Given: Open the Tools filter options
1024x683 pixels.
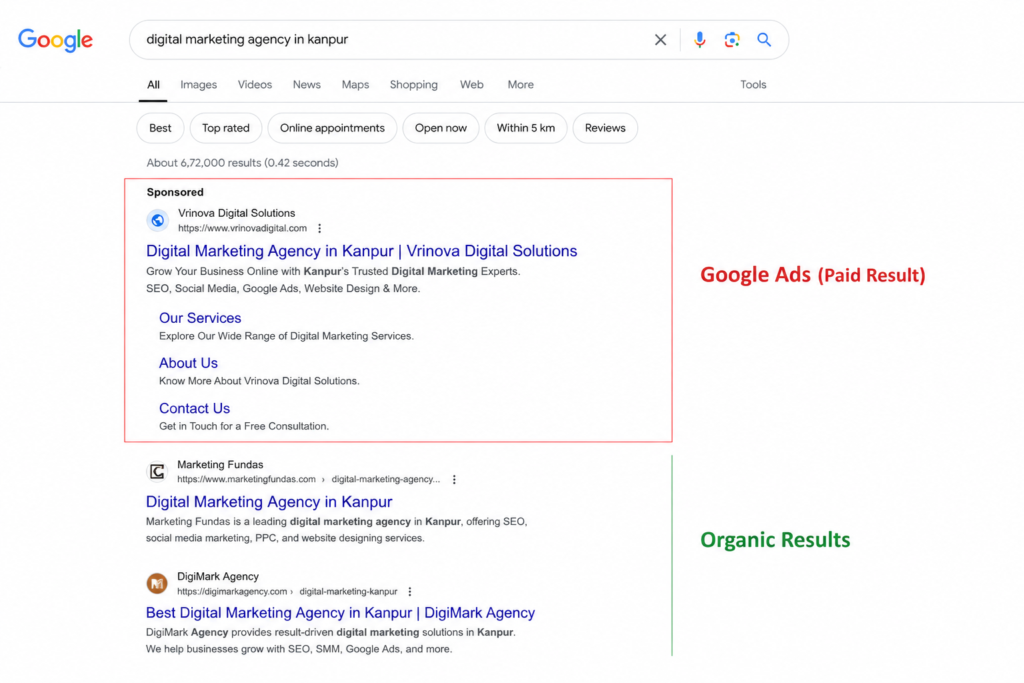Looking at the screenshot, I should coord(753,85).
